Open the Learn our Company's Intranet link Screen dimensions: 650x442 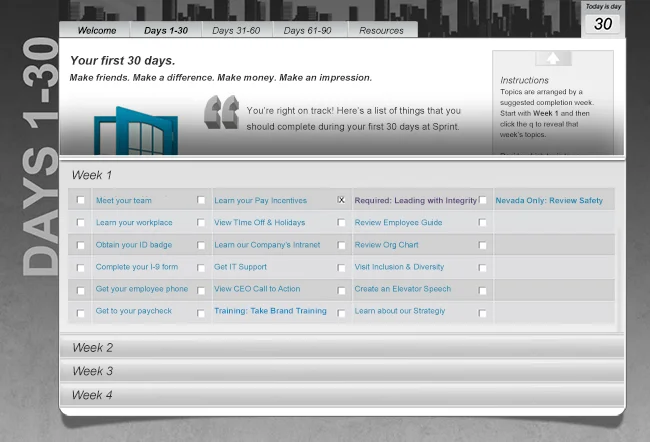pyautogui.click(x=267, y=245)
